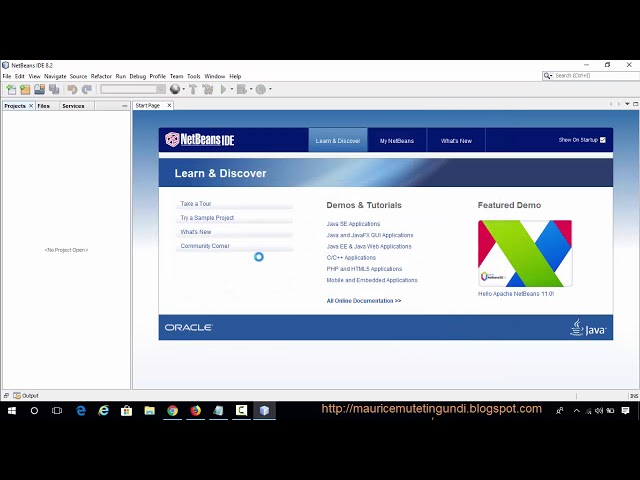
Task: Click the Open Project toolbar icon
Action: tap(40, 89)
